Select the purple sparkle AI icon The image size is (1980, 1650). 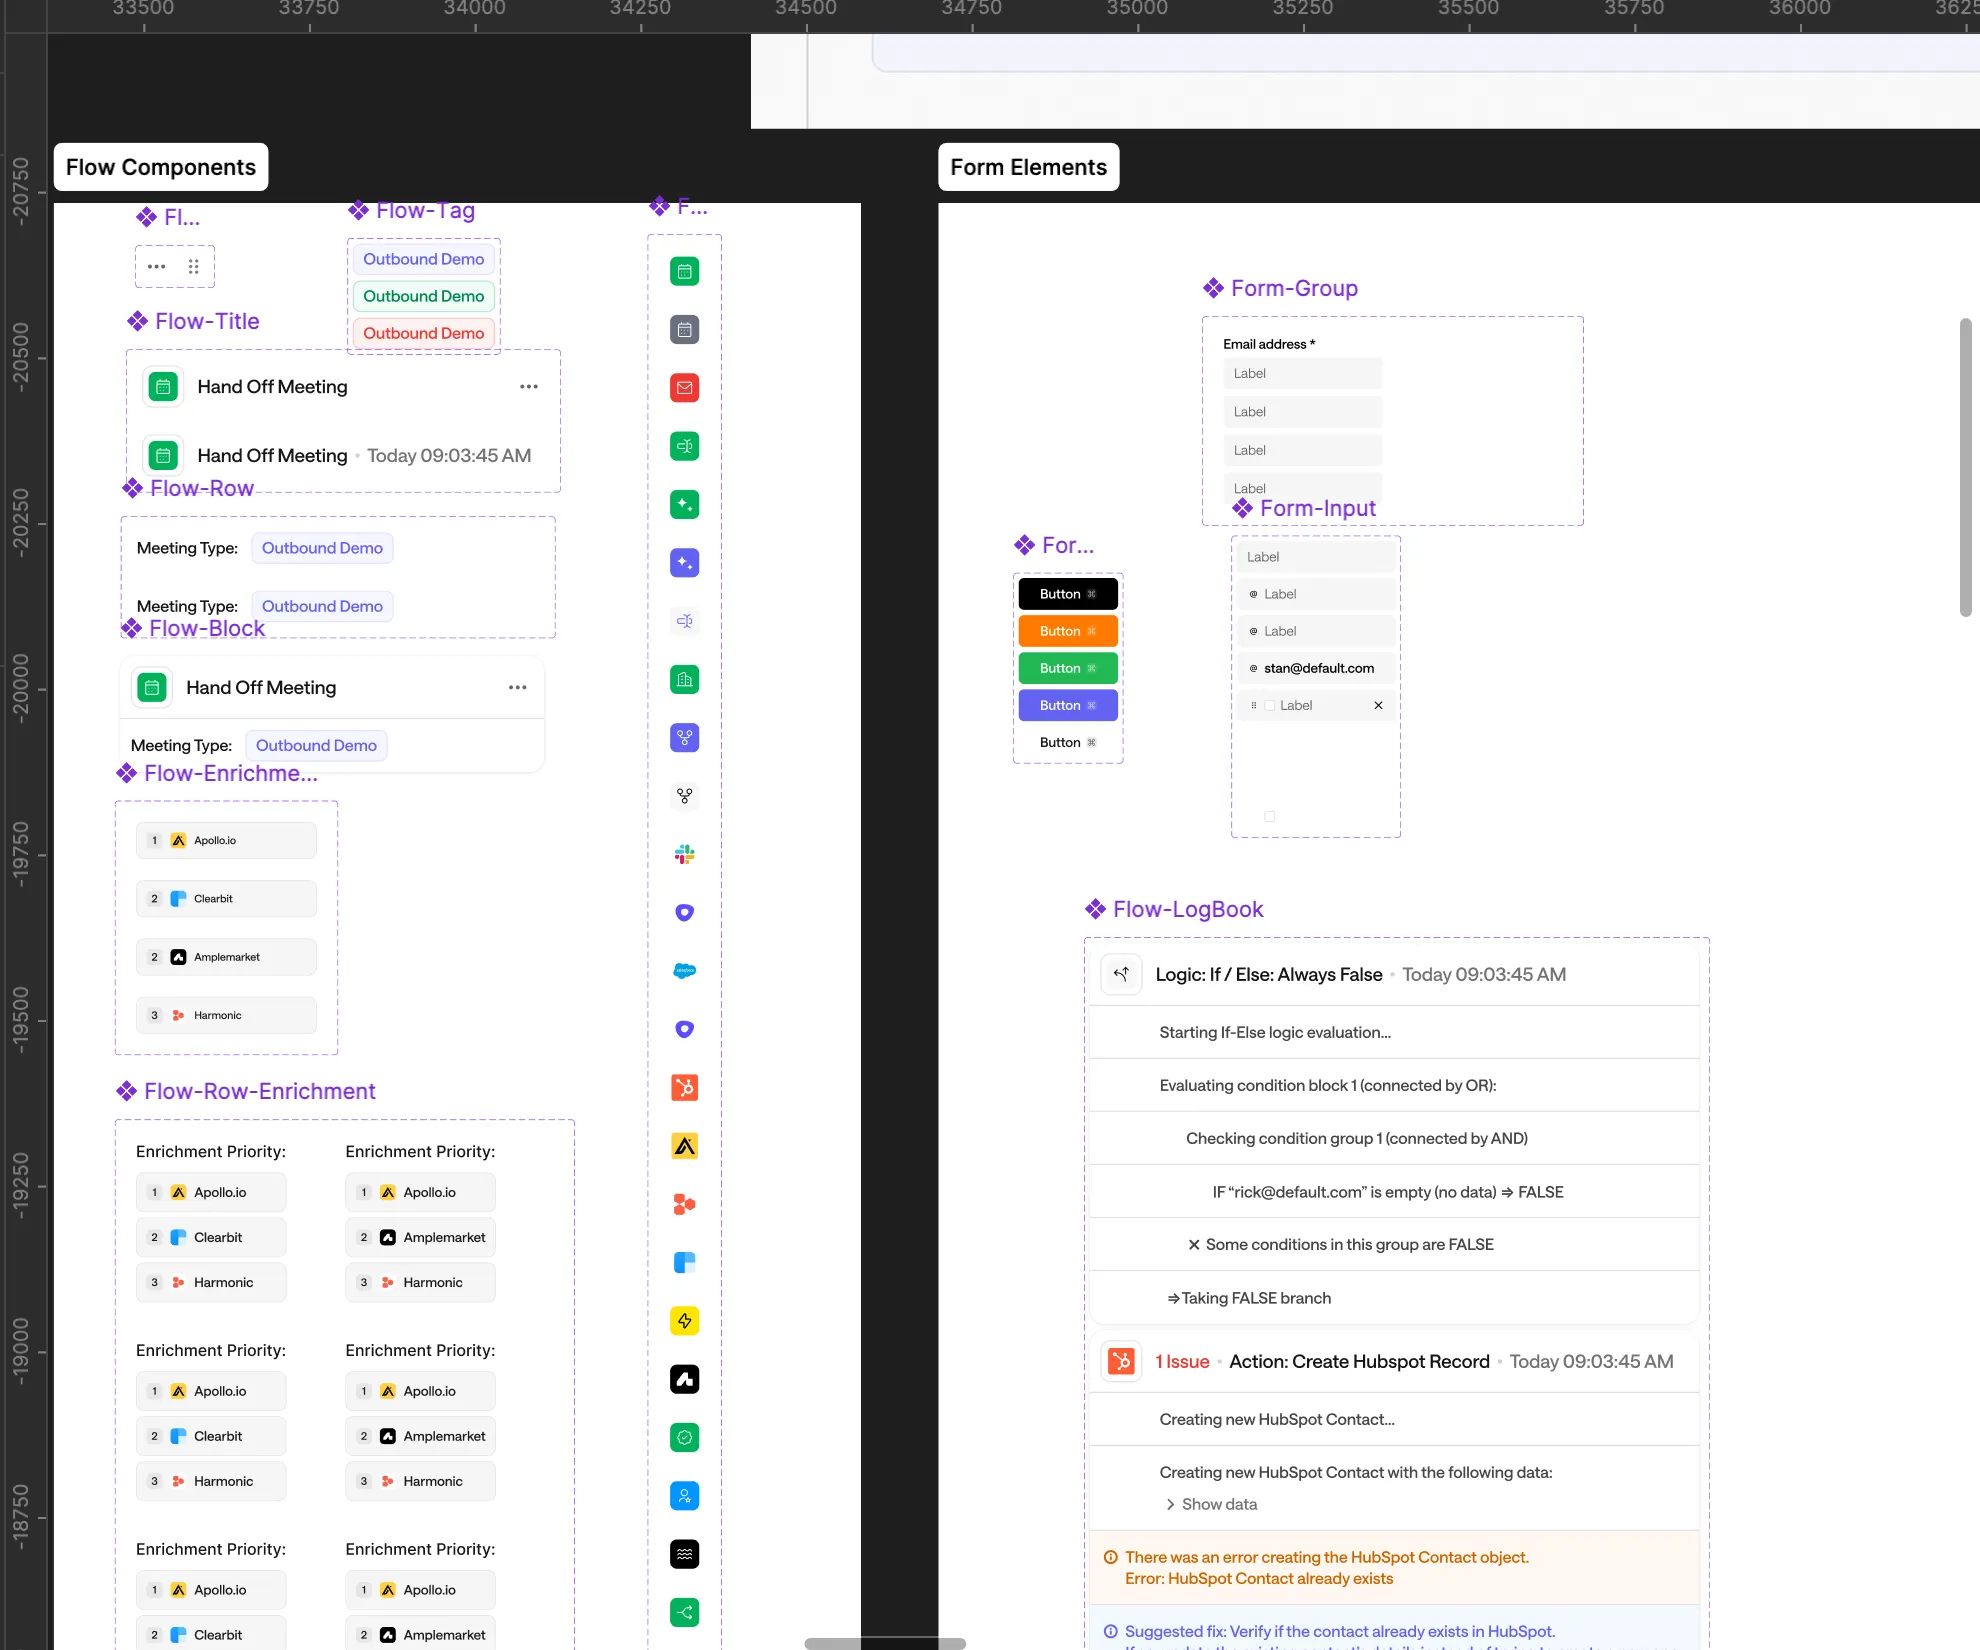click(684, 563)
